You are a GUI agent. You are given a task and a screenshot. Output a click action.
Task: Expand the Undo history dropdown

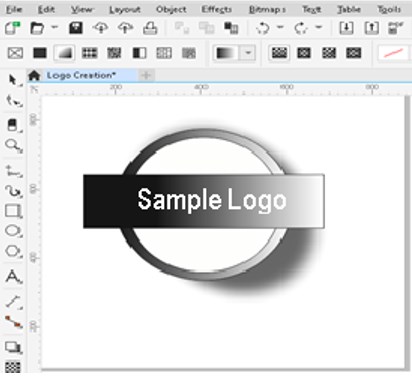click(x=280, y=27)
